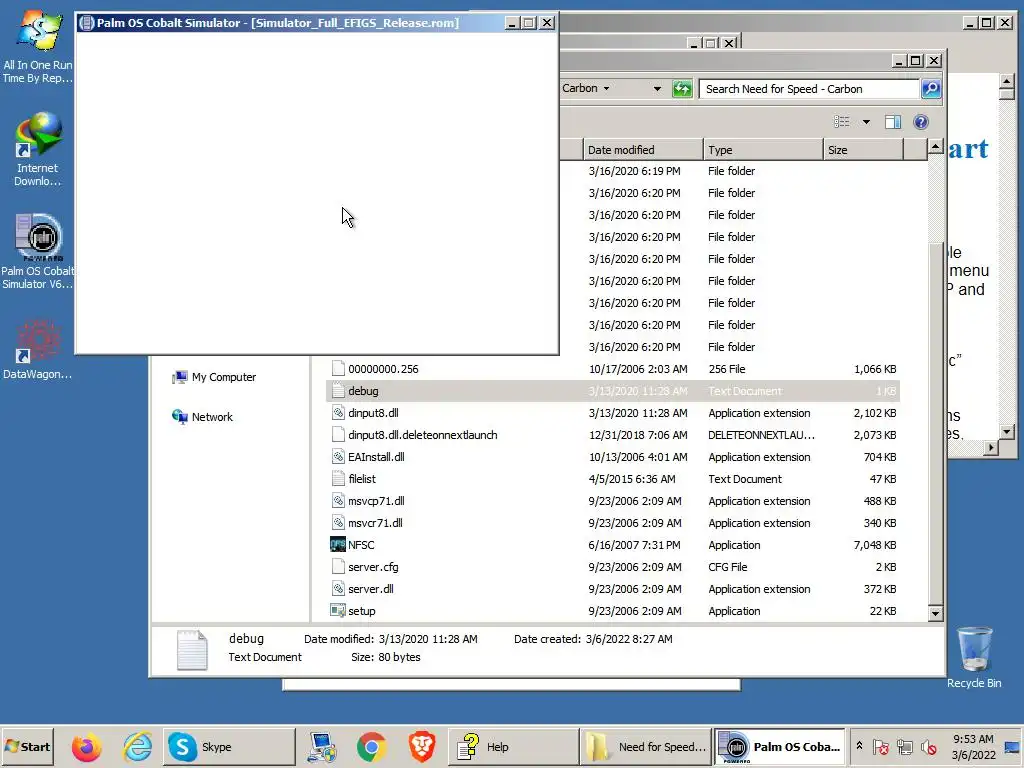Select dinput8.dll.deleteonnextlaunch file

[614, 435]
